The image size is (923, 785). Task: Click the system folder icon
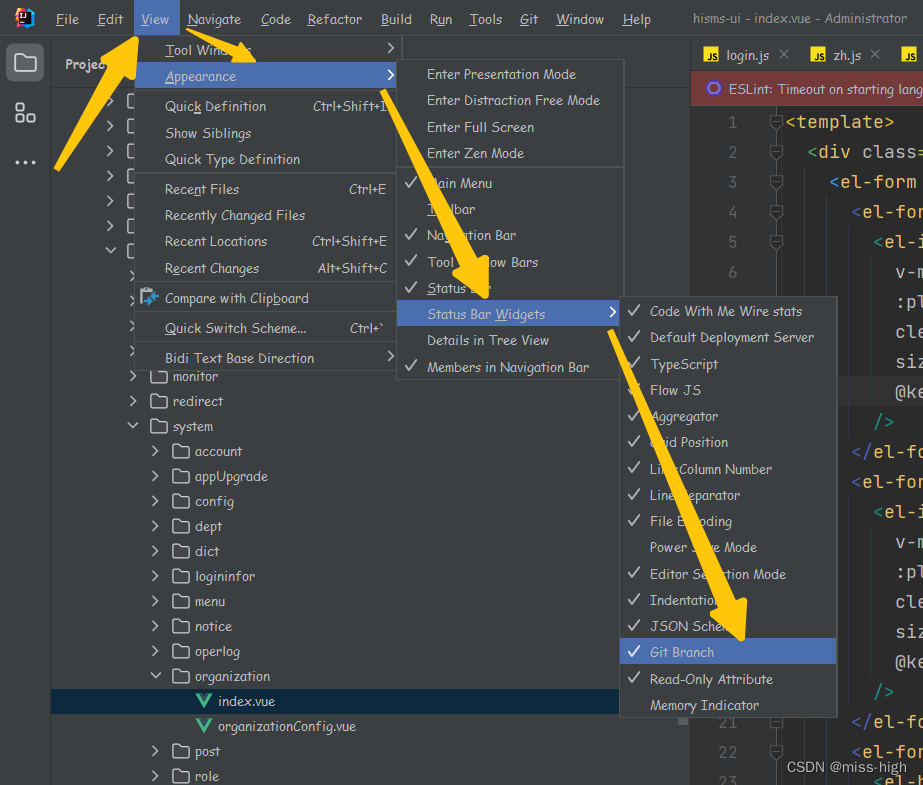click(159, 426)
